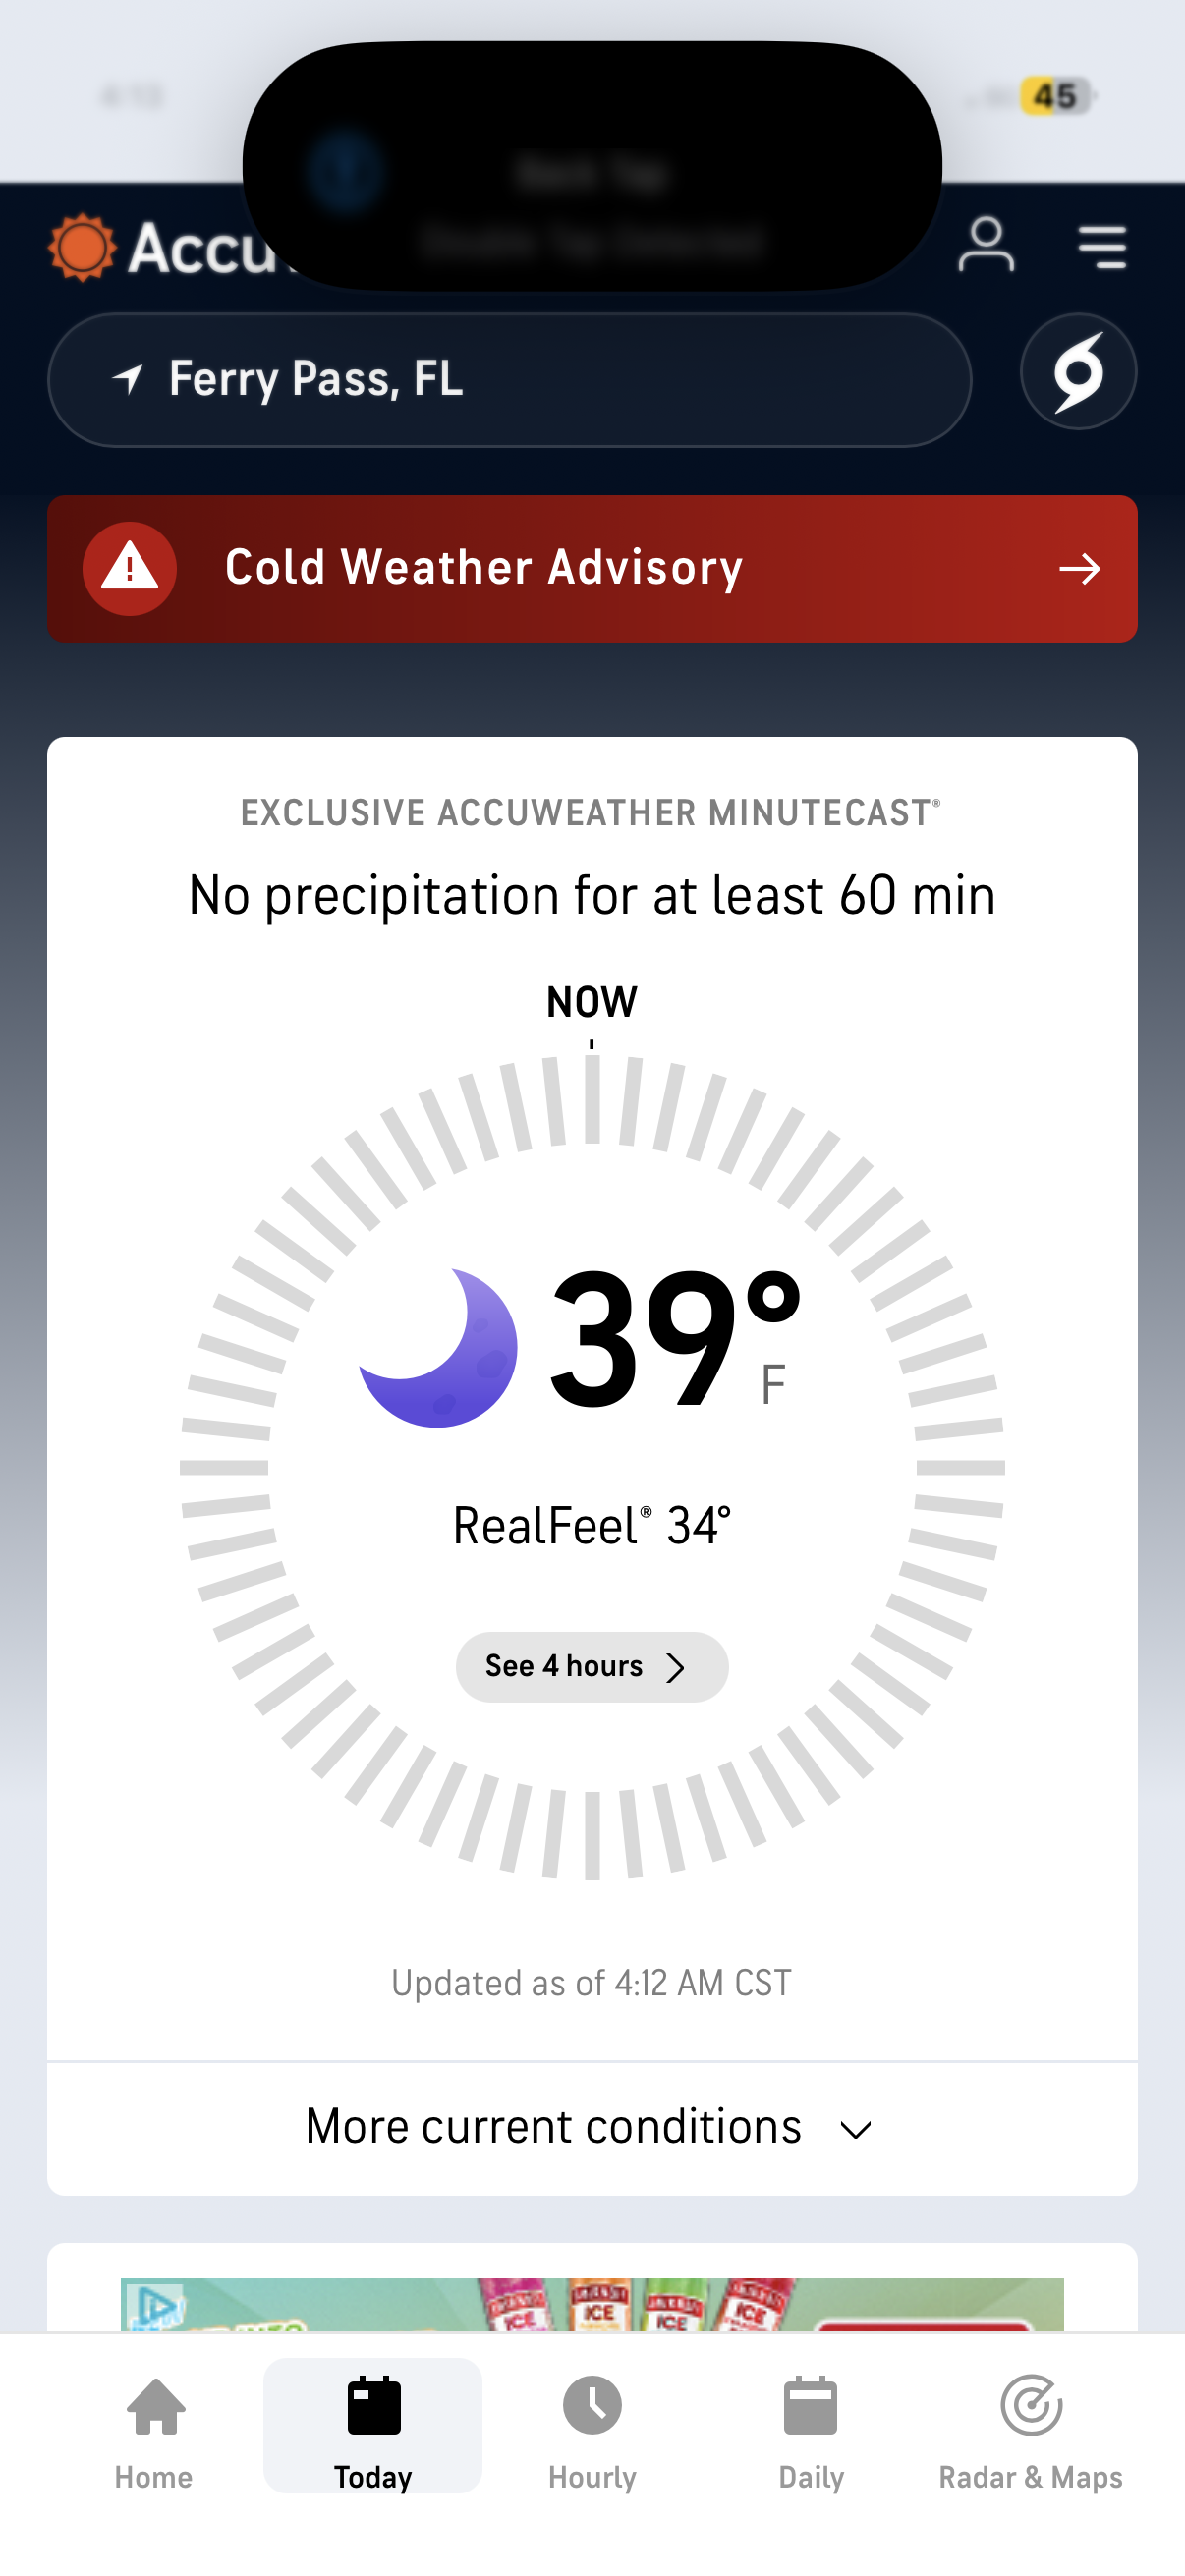Tap the purple moon weather icon
The height and width of the screenshot is (2576, 1185).
click(x=440, y=1346)
